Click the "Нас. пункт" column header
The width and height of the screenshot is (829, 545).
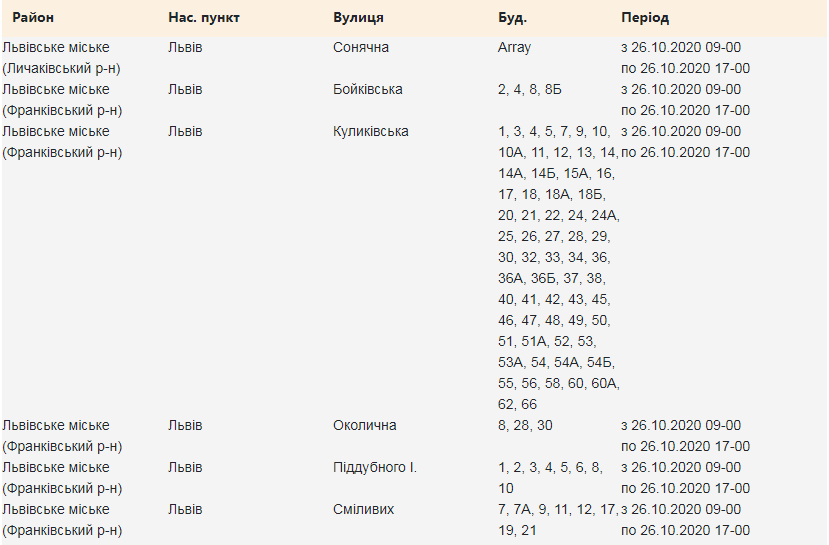pos(204,19)
